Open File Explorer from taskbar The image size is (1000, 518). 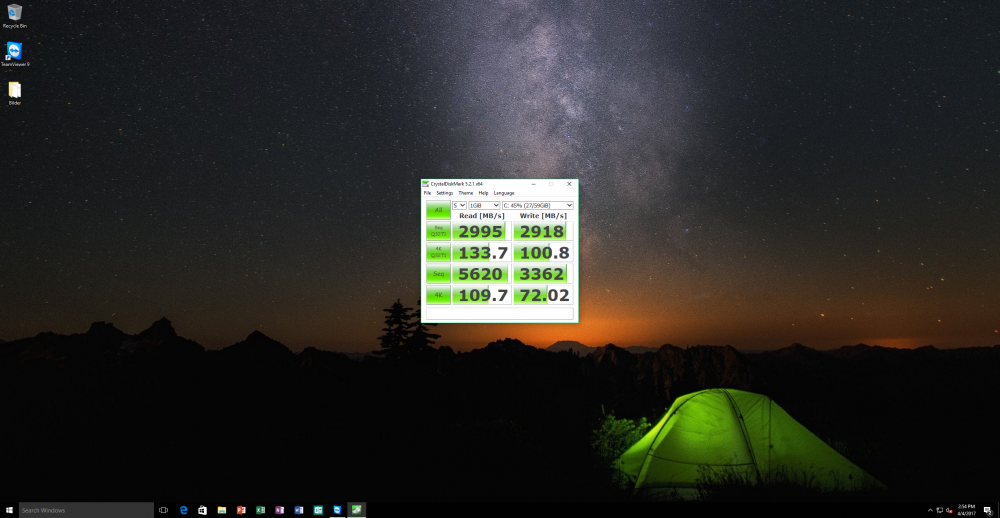pos(222,510)
